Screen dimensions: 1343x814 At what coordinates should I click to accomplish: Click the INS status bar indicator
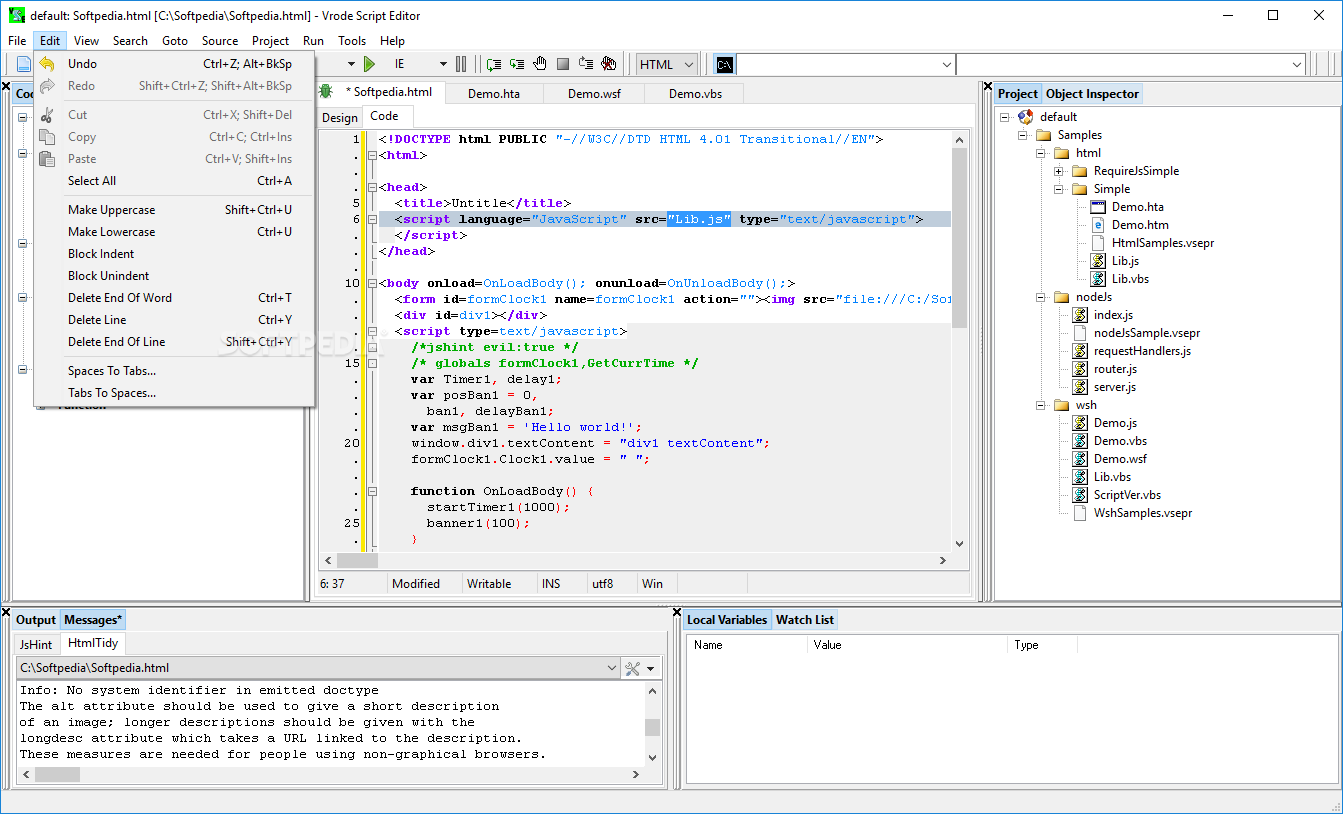[560, 583]
